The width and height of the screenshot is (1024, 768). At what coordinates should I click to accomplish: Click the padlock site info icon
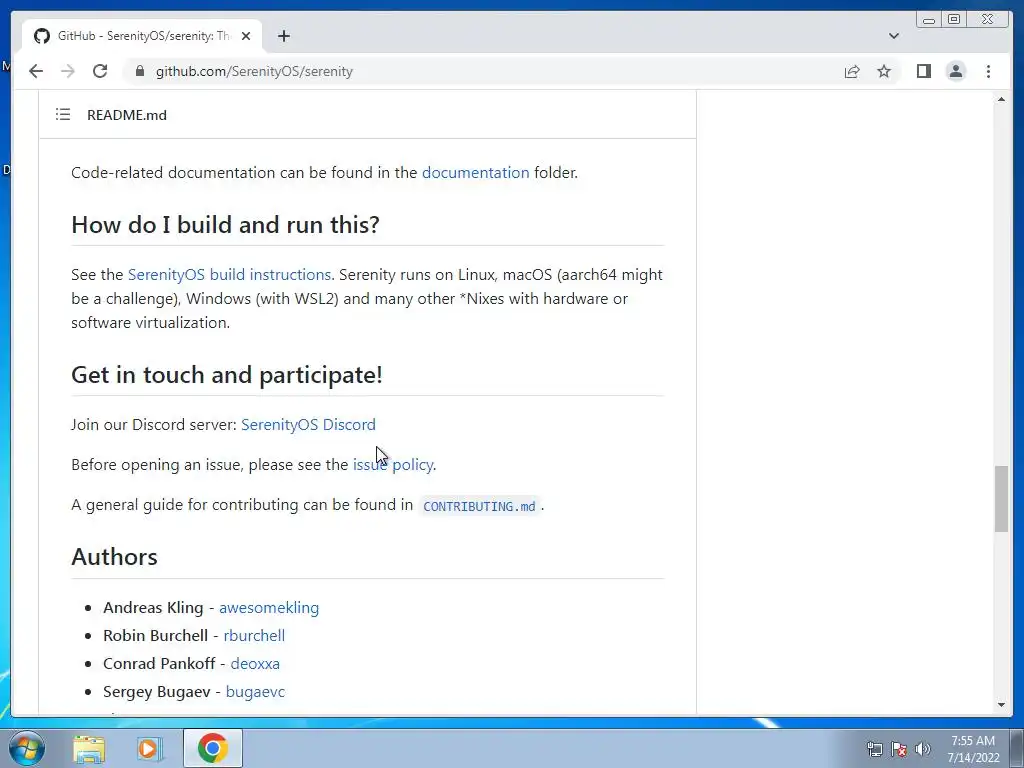(x=139, y=71)
